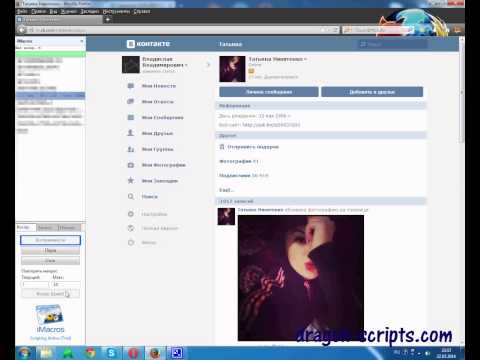Image resolution: width=480 pixels, height=360 pixels.
Task: Select the open VK browser tab
Action: 59,20
